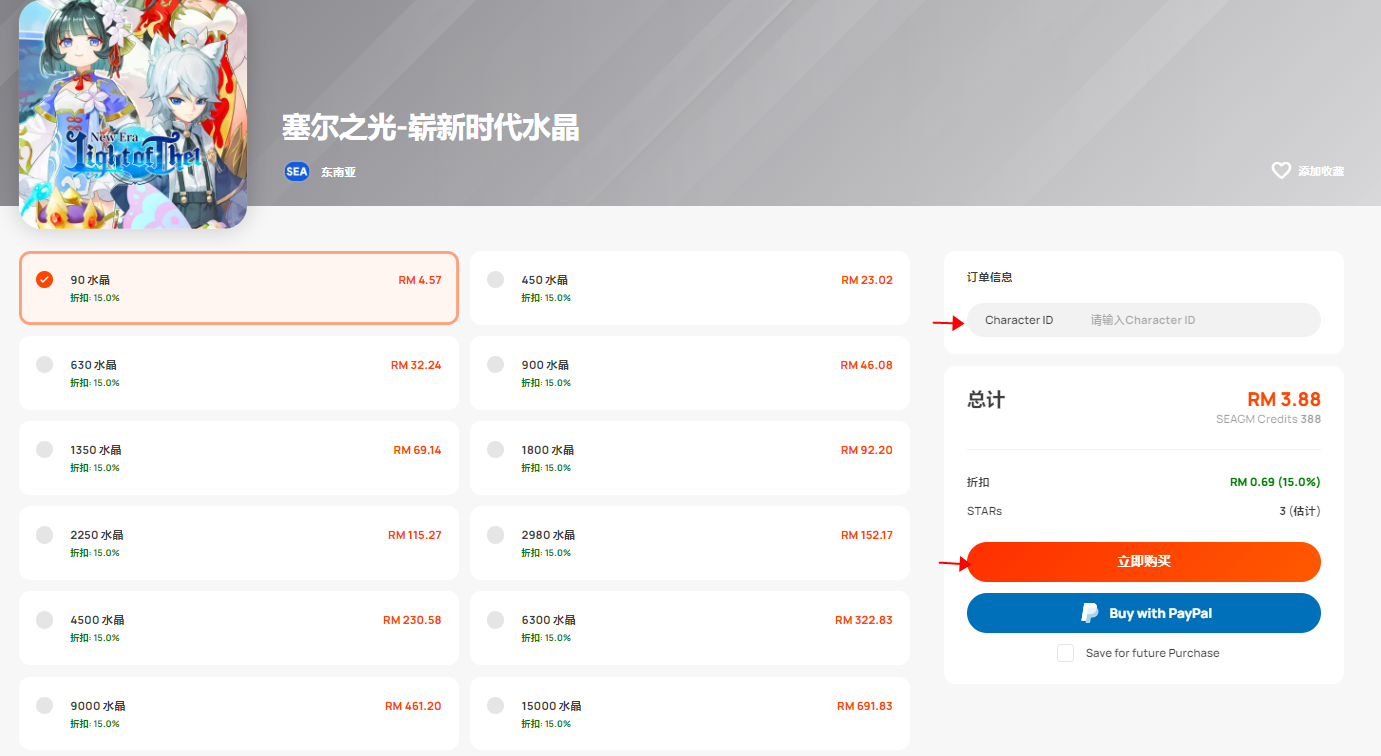Click the STARs label

tap(984, 511)
